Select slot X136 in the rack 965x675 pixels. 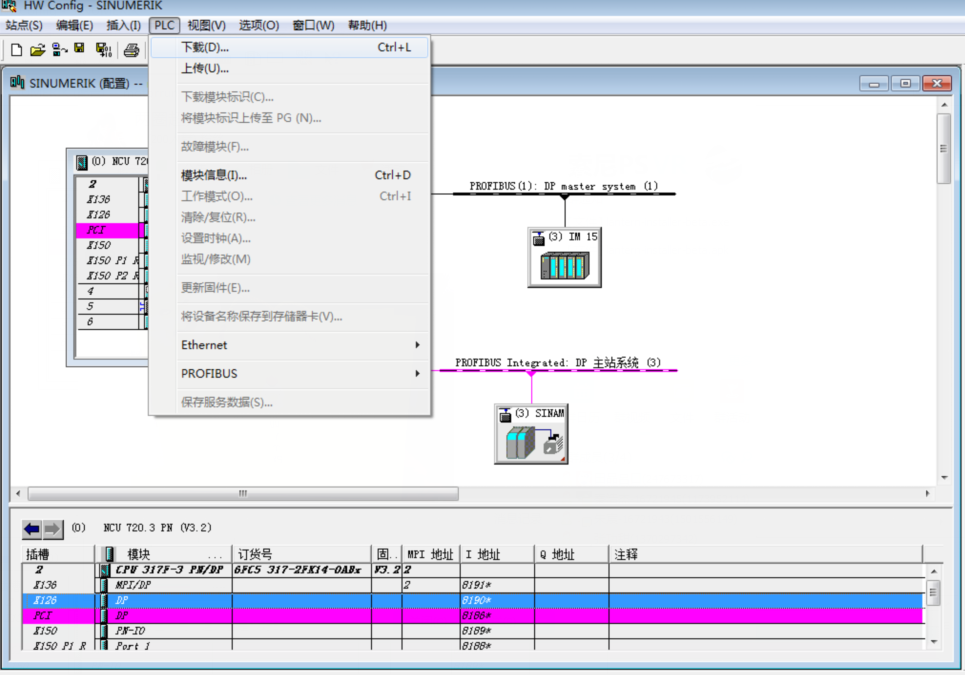pyautogui.click(x=108, y=199)
